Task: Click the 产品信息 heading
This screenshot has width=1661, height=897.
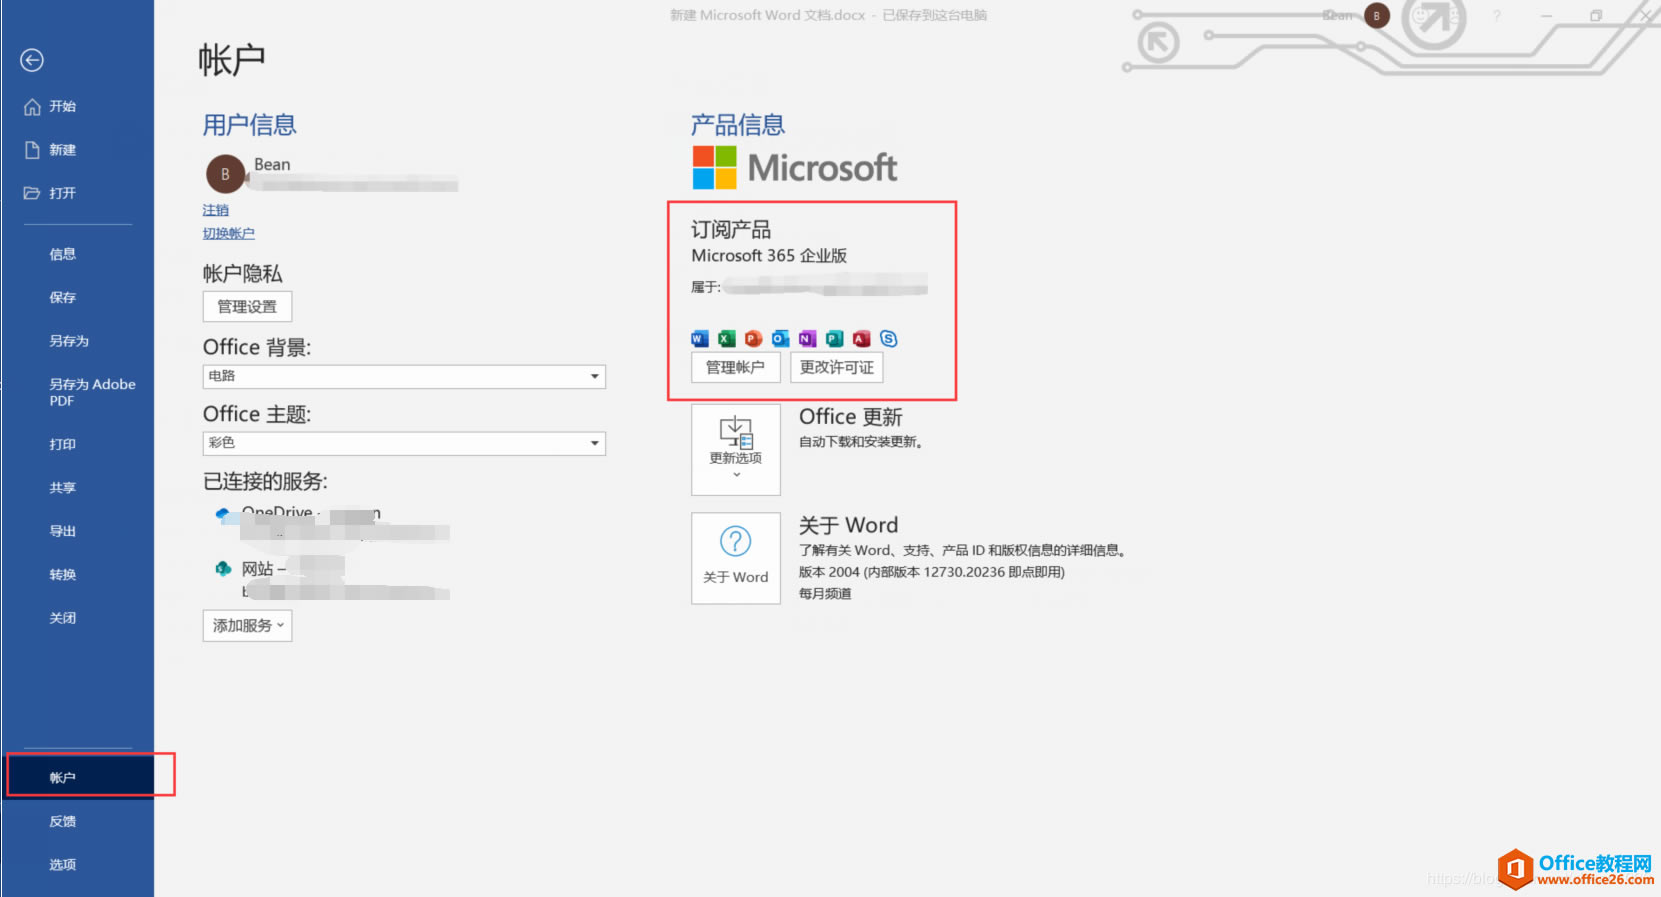Action: coord(738,125)
